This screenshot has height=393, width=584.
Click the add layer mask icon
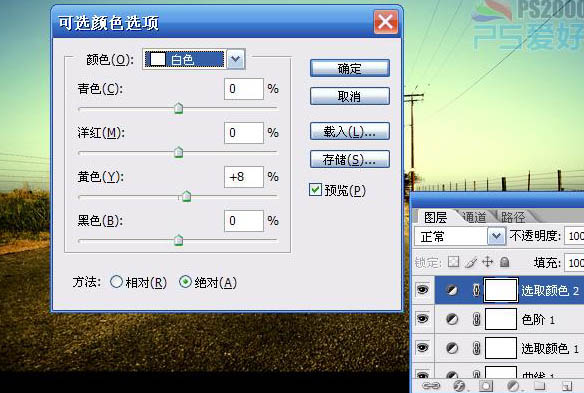click(486, 386)
